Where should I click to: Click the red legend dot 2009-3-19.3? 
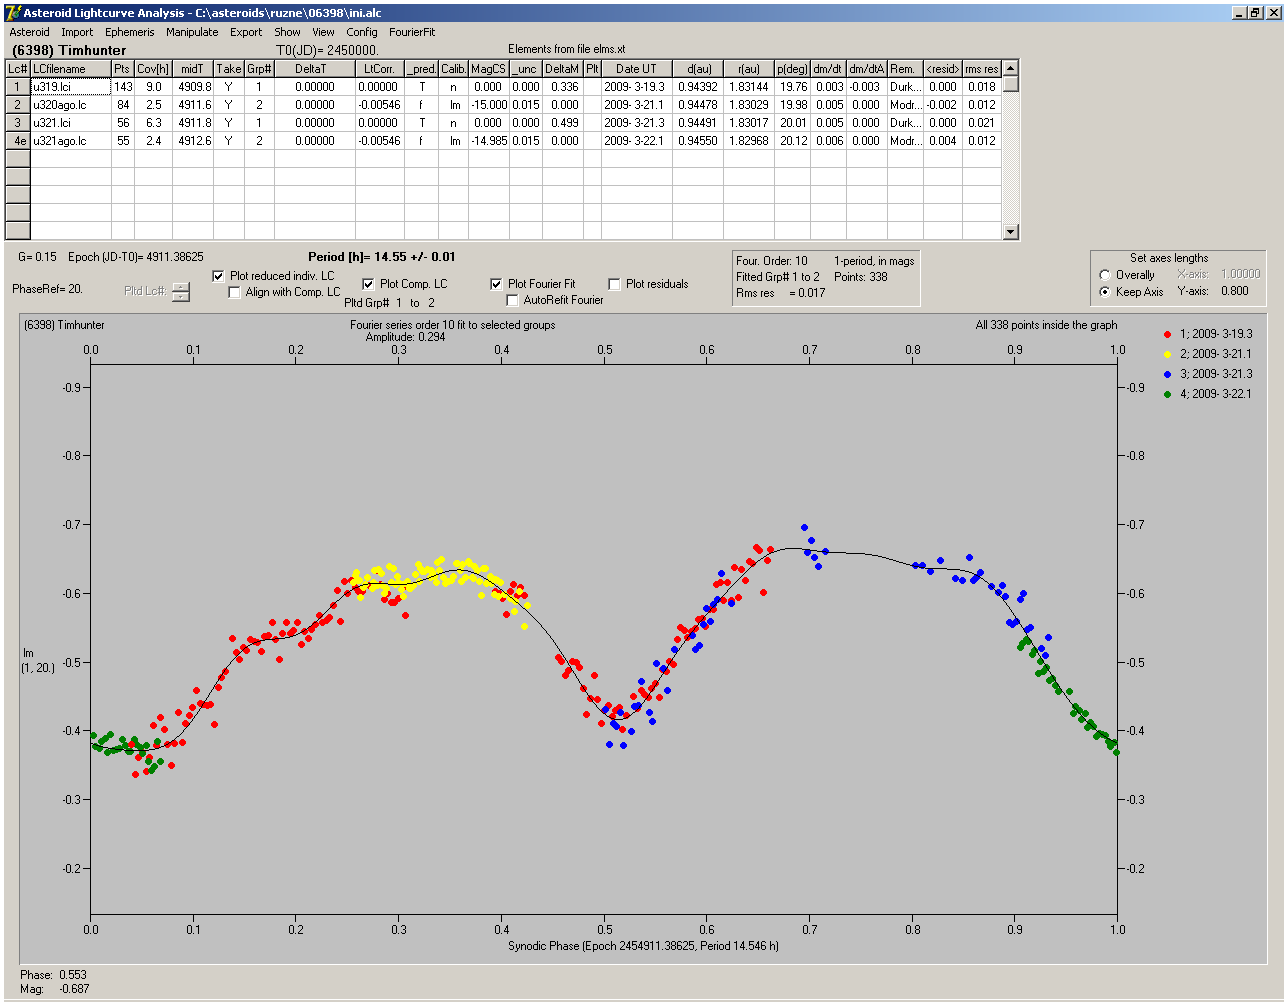tap(1169, 333)
